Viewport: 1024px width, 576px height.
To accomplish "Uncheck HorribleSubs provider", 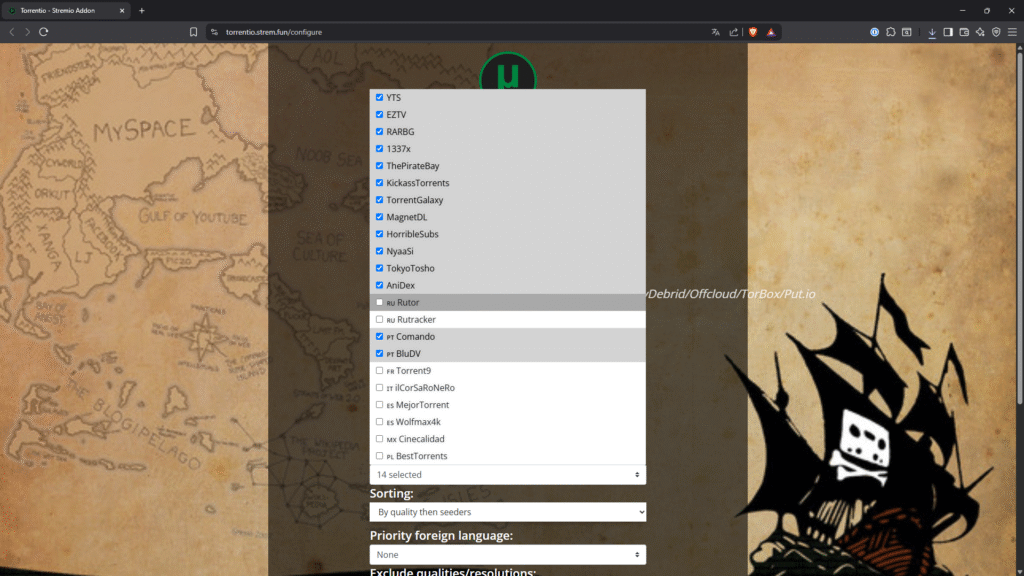I will point(379,234).
